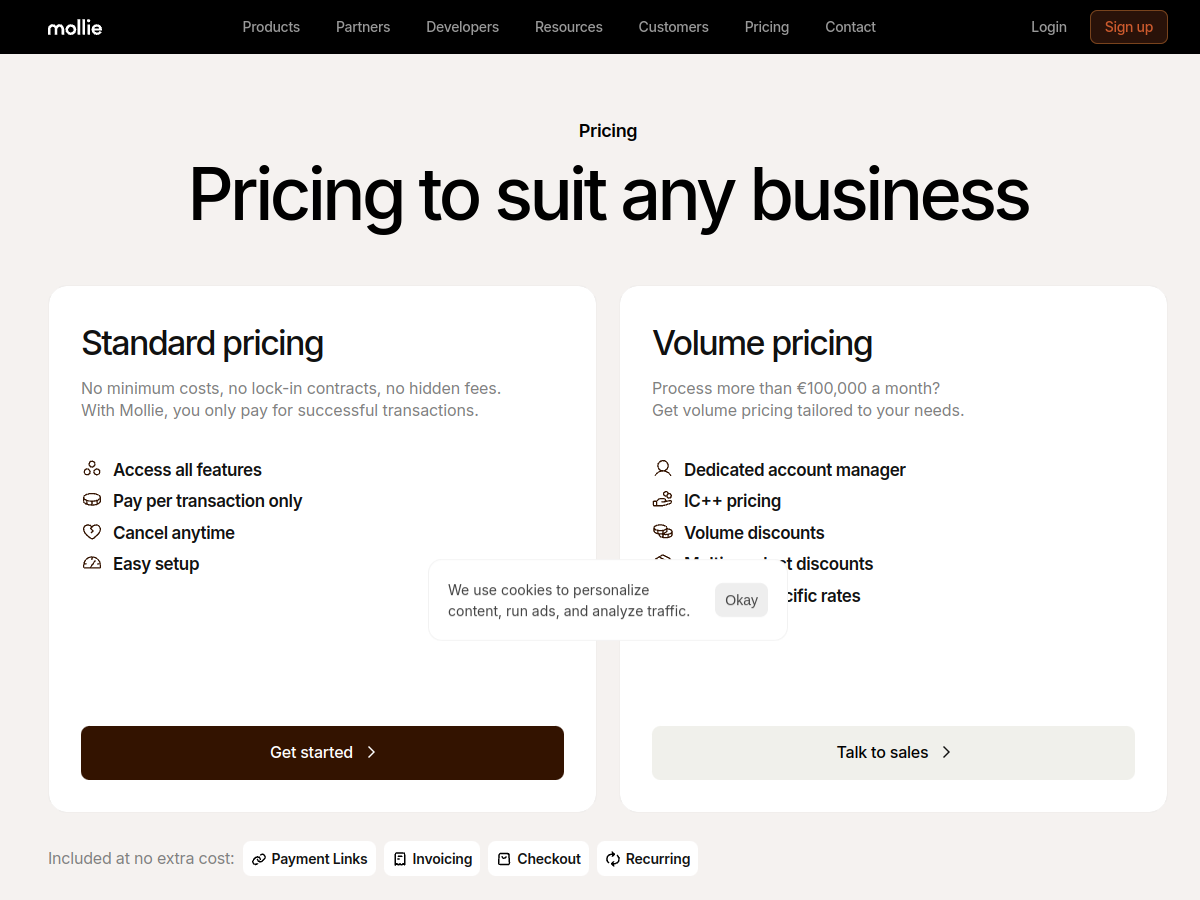The image size is (1200, 900).
Task: Click the 'Cancel anytime' heart icon
Action: click(92, 531)
